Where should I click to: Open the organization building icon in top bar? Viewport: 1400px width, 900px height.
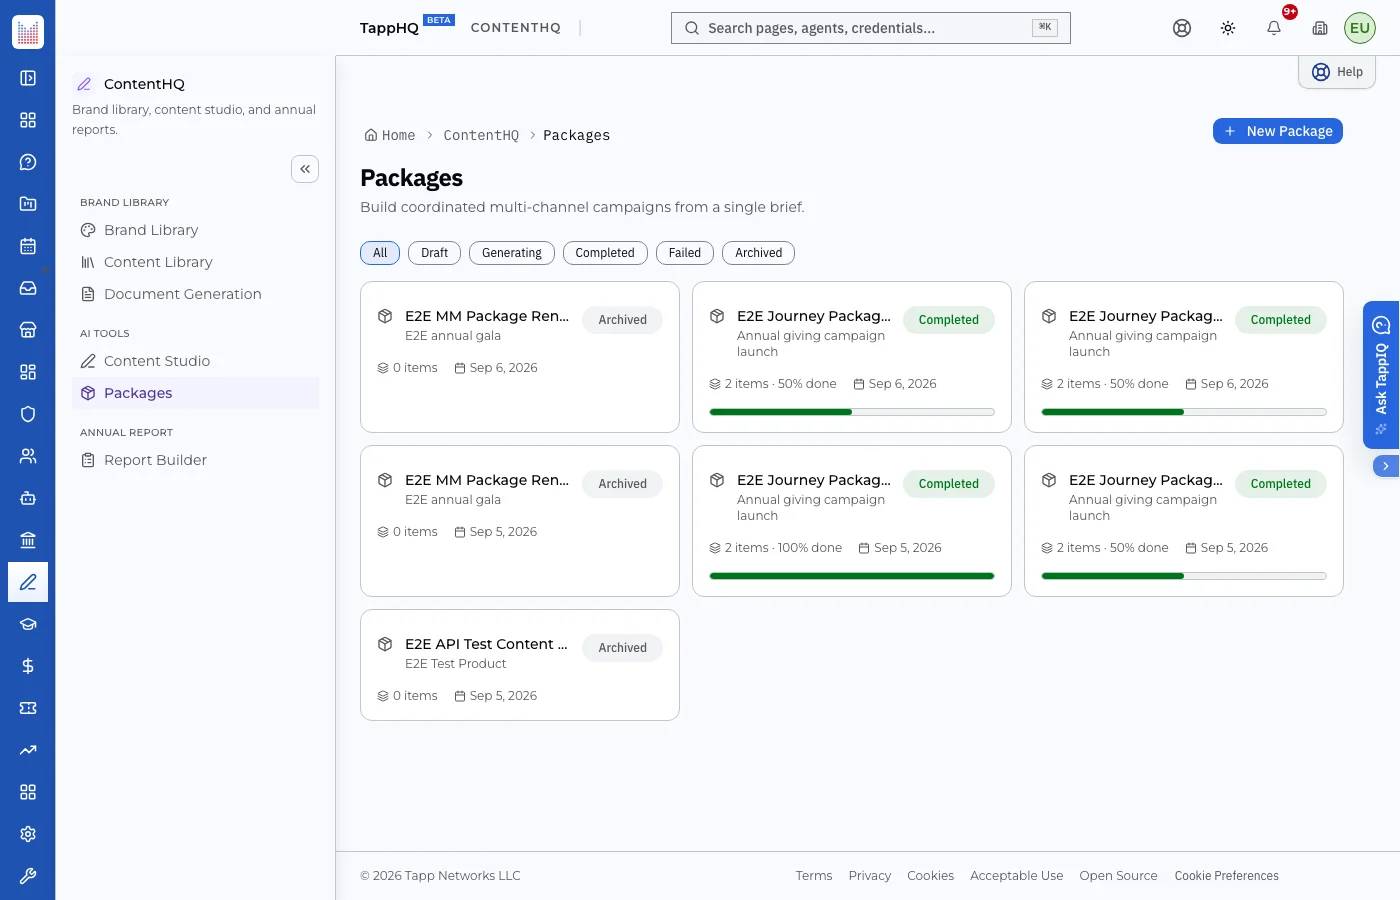pos(1320,28)
